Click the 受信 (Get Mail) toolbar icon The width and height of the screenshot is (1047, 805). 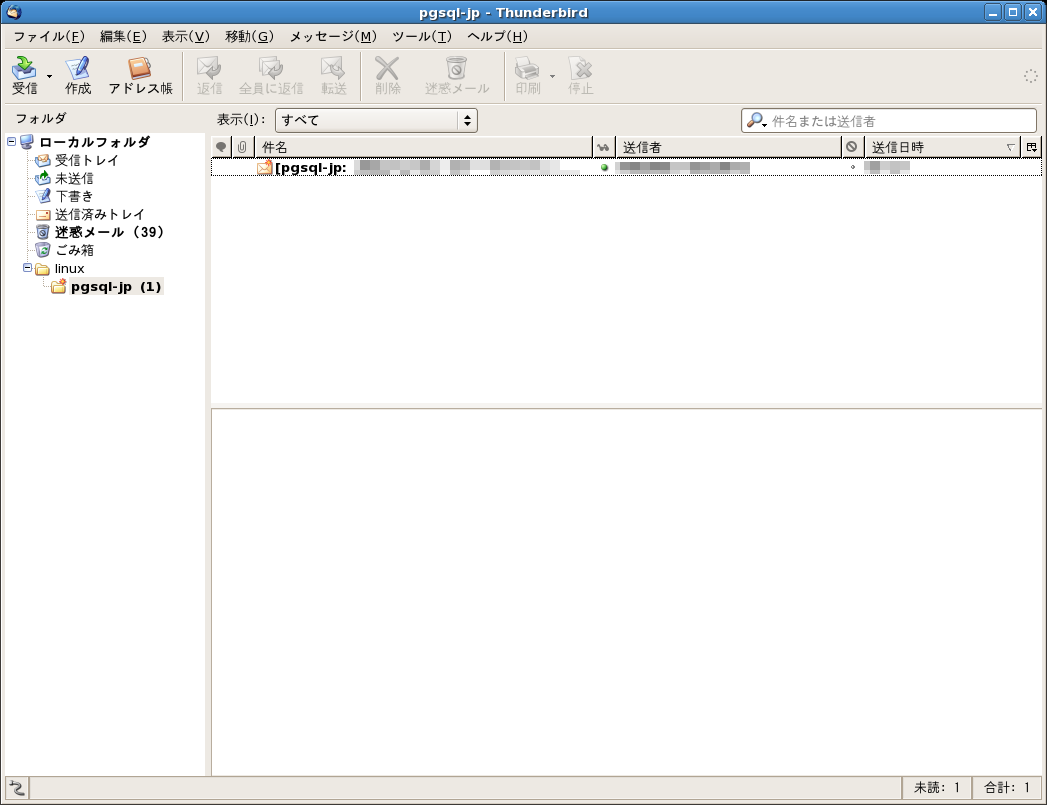point(25,75)
